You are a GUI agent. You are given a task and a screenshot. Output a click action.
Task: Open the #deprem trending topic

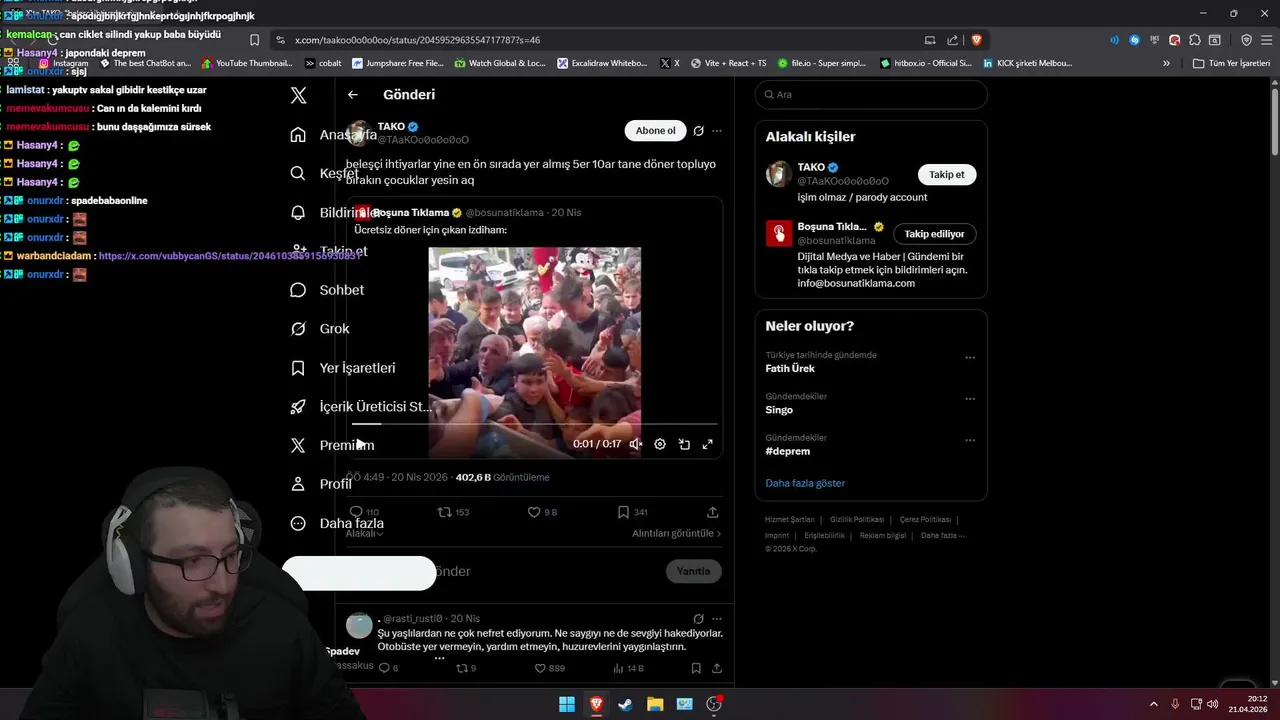(788, 451)
